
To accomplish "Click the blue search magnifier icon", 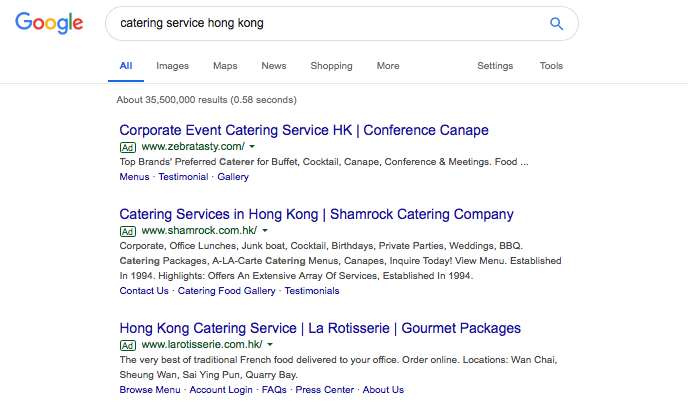I will tap(556, 23).
